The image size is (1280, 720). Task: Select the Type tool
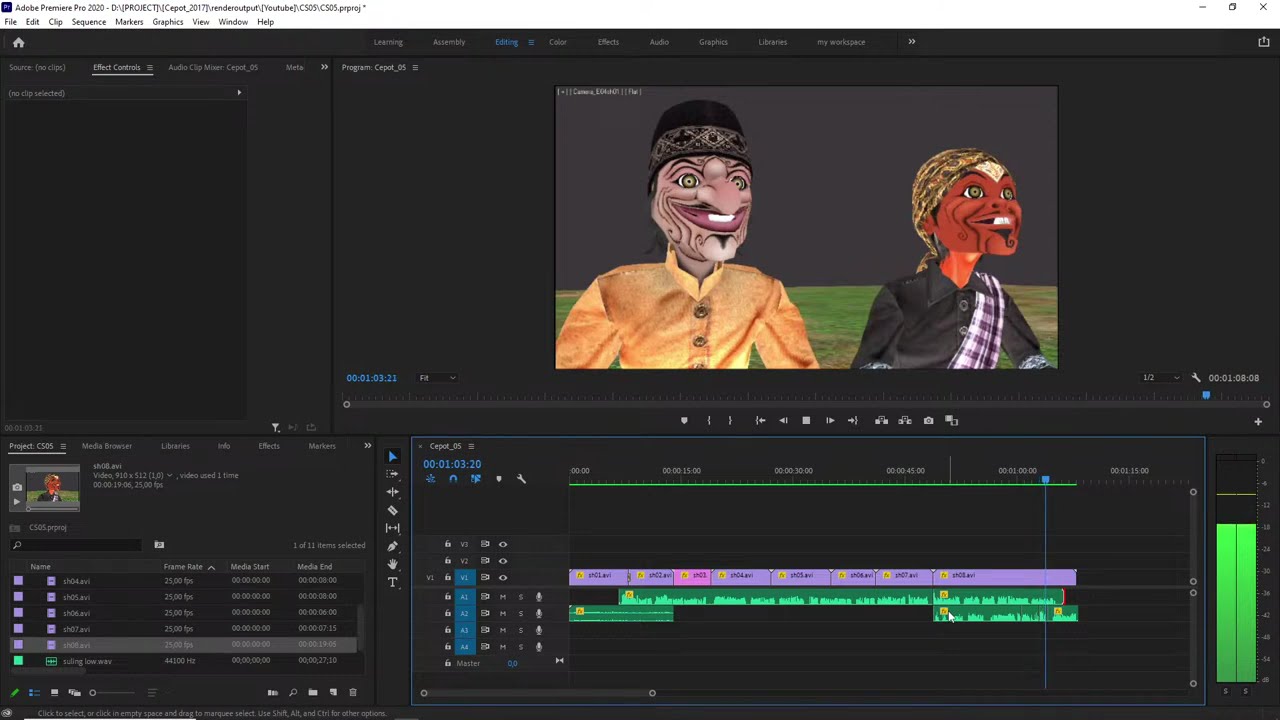click(392, 582)
